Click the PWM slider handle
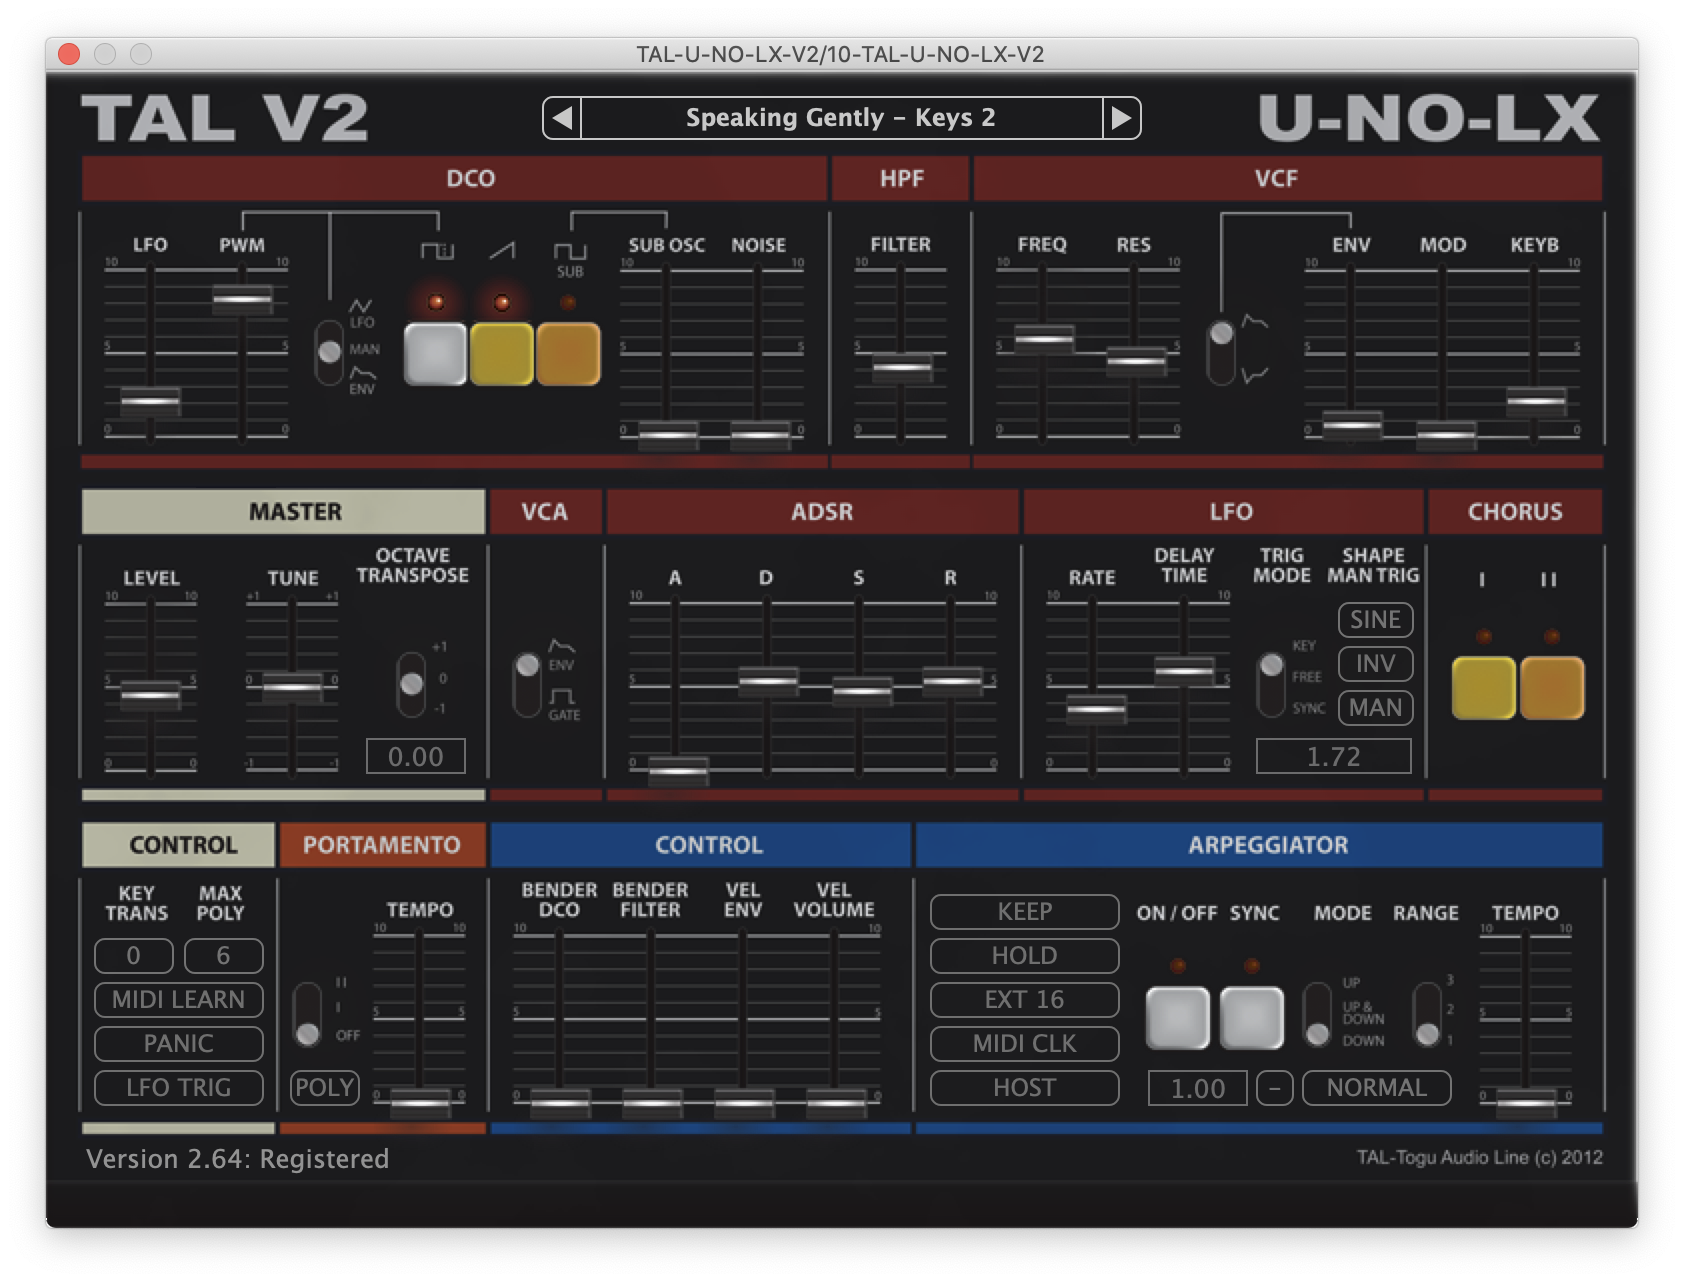This screenshot has height=1282, width=1684. pos(242,299)
